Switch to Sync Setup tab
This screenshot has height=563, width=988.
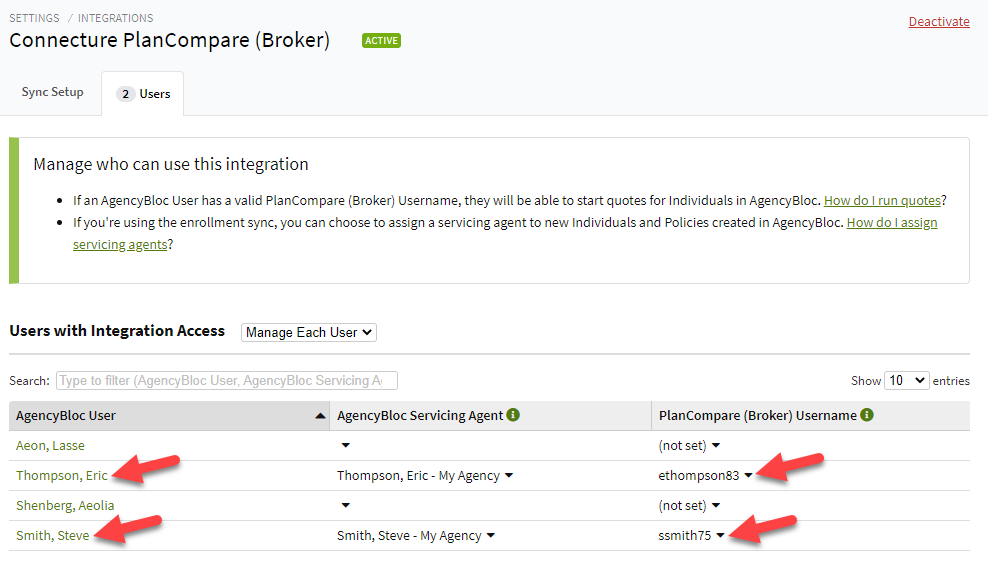[52, 92]
